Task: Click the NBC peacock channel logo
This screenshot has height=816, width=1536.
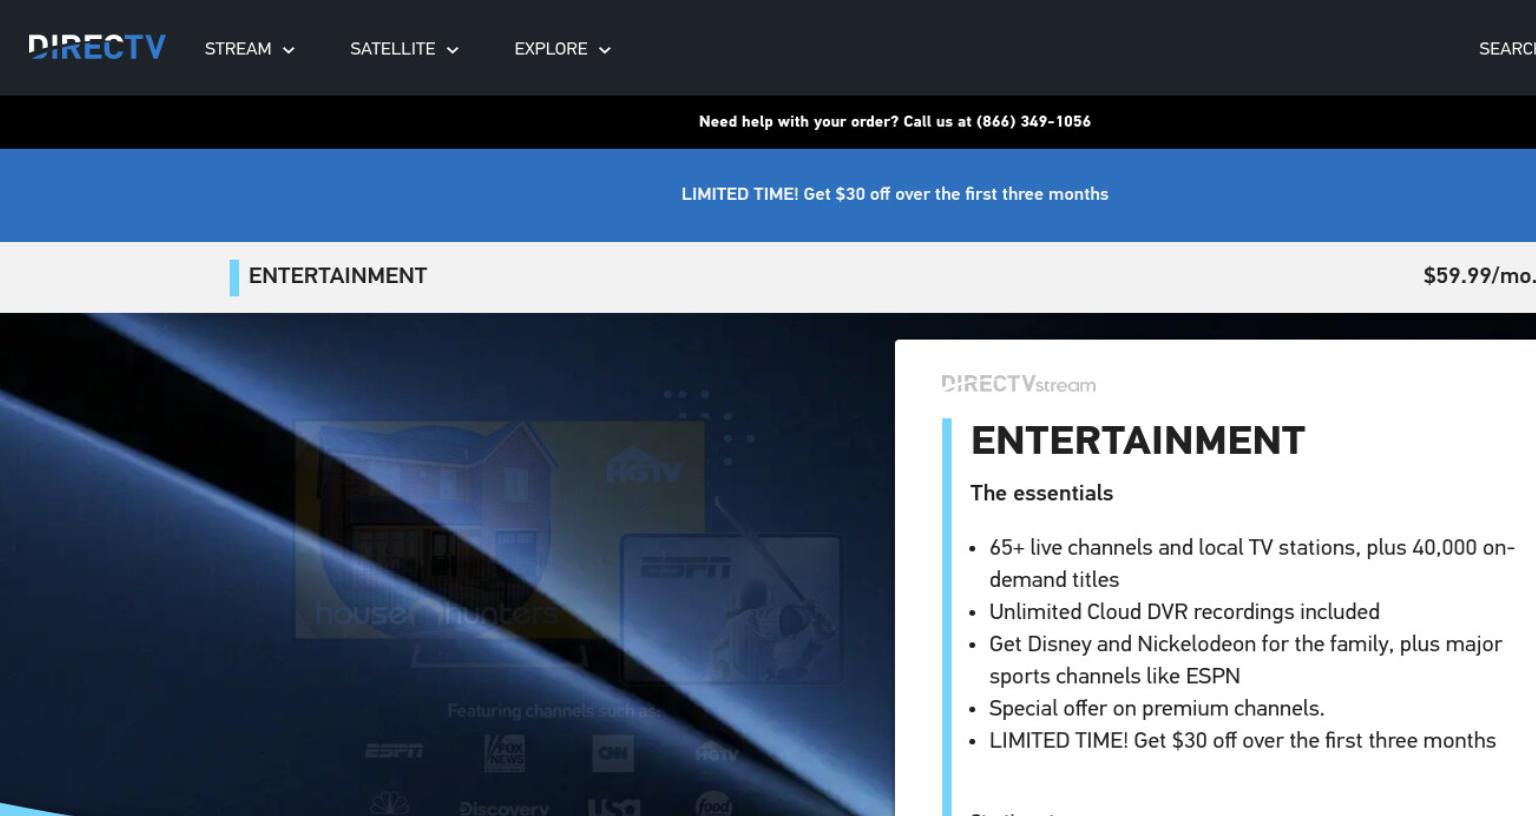Action: point(390,803)
